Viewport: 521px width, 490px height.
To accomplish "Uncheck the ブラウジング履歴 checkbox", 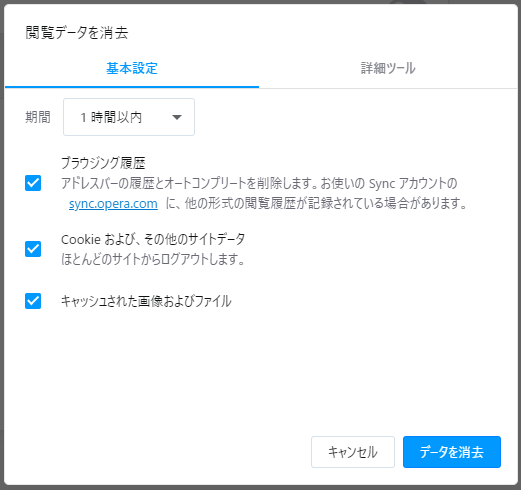I will (33, 183).
